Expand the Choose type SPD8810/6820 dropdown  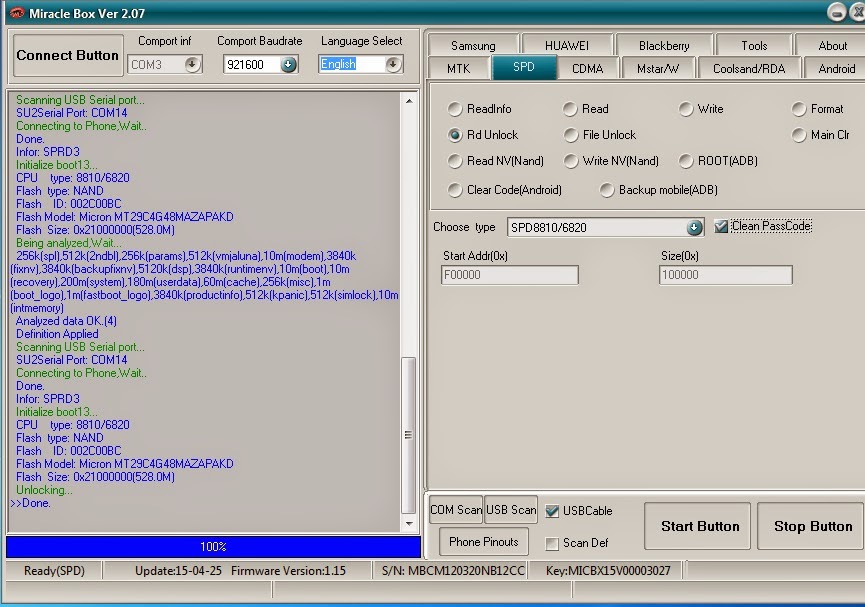[x=694, y=227]
